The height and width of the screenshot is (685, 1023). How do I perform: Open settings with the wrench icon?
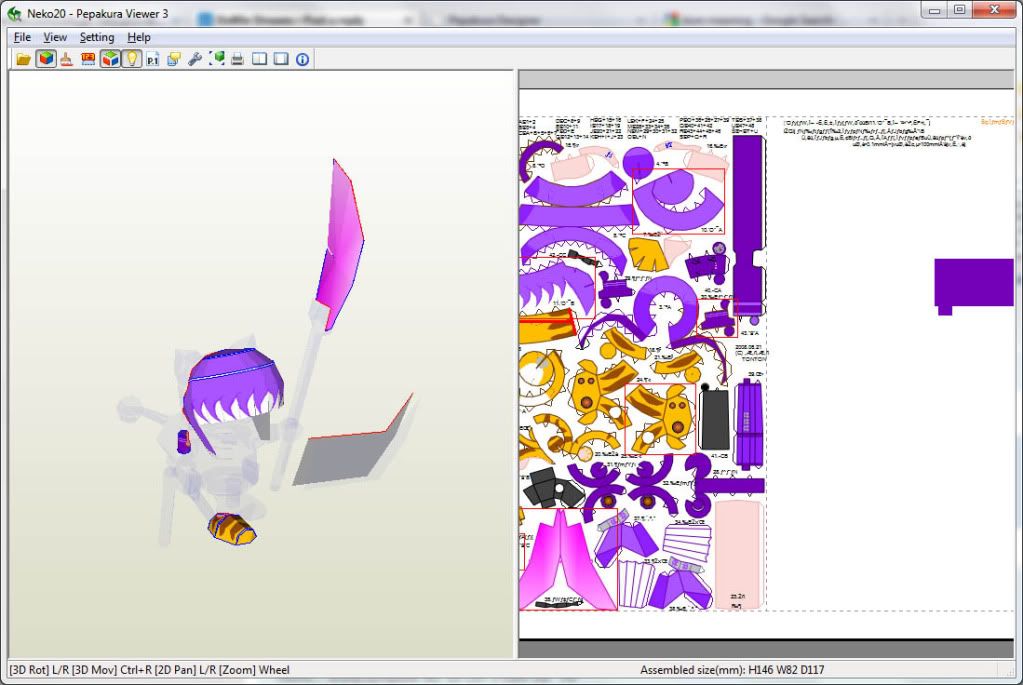click(196, 59)
